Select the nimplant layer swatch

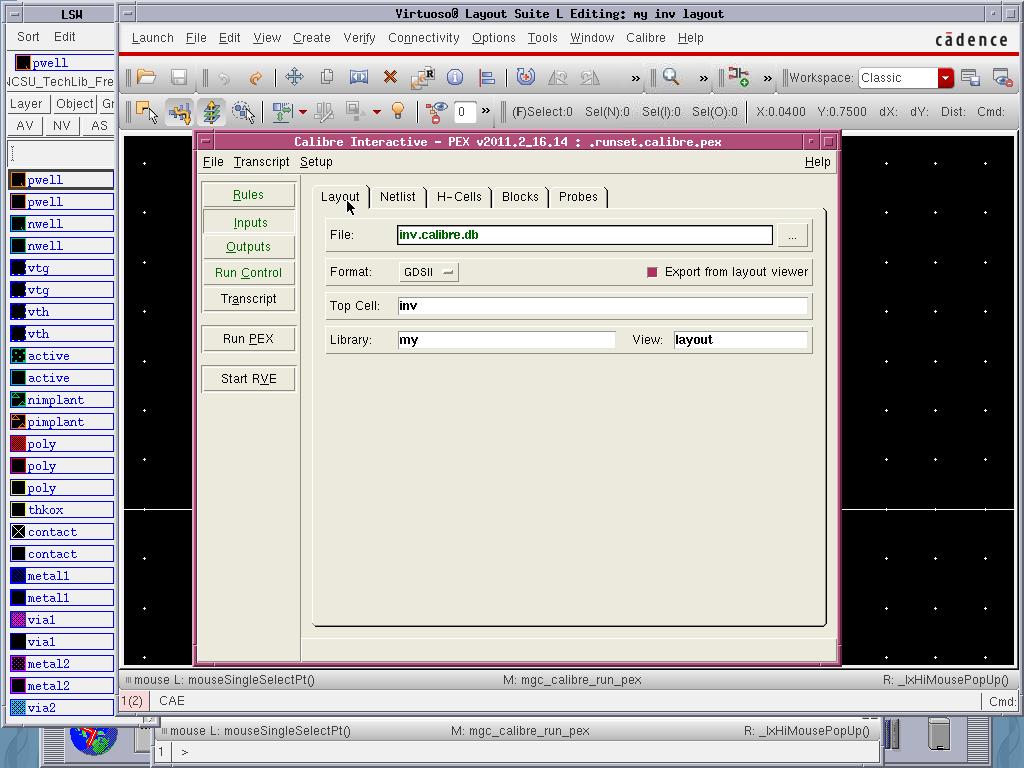[18, 400]
